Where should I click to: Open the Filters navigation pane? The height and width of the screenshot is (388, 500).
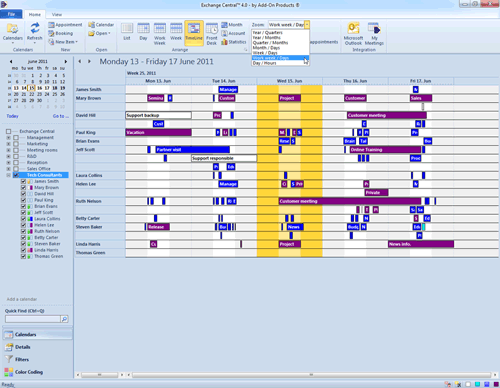point(37,359)
